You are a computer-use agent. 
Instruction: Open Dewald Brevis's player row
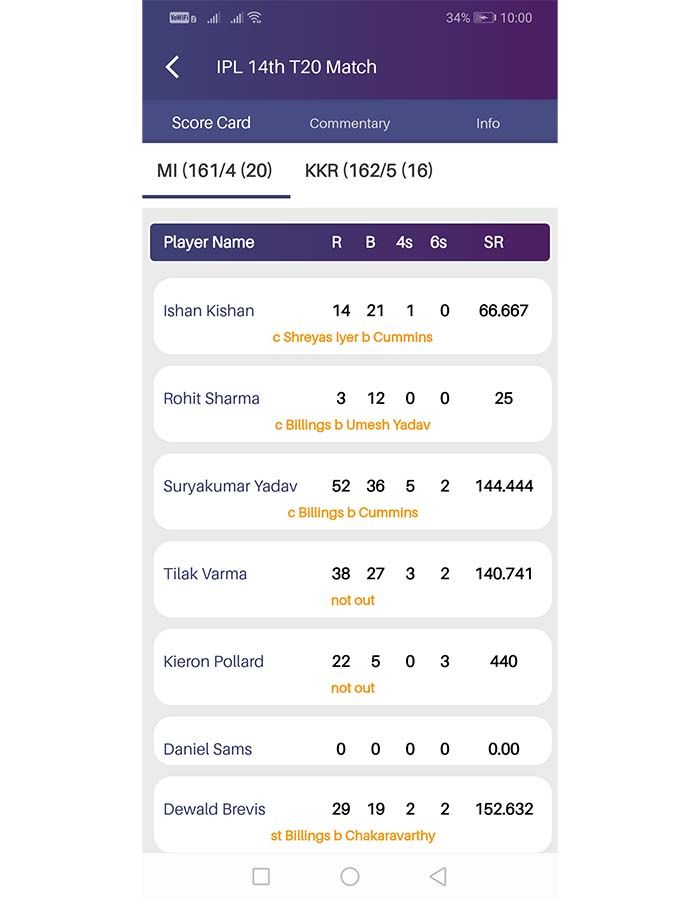point(352,815)
